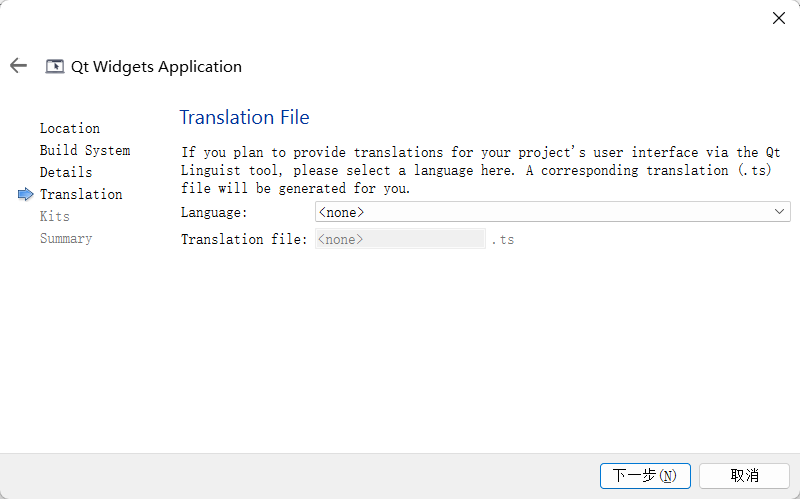
Task: Click the Translation file: label
Action: coord(244,239)
